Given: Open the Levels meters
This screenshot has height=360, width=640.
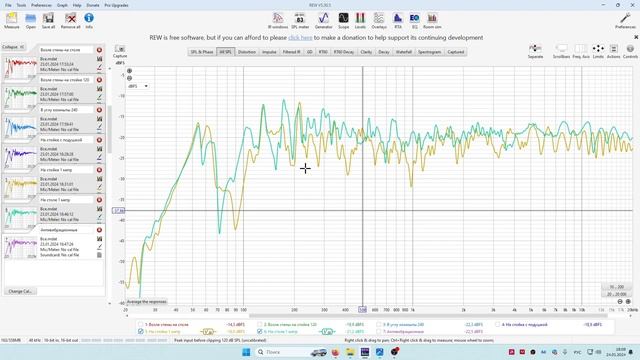Looking at the screenshot, I should coord(360,20).
